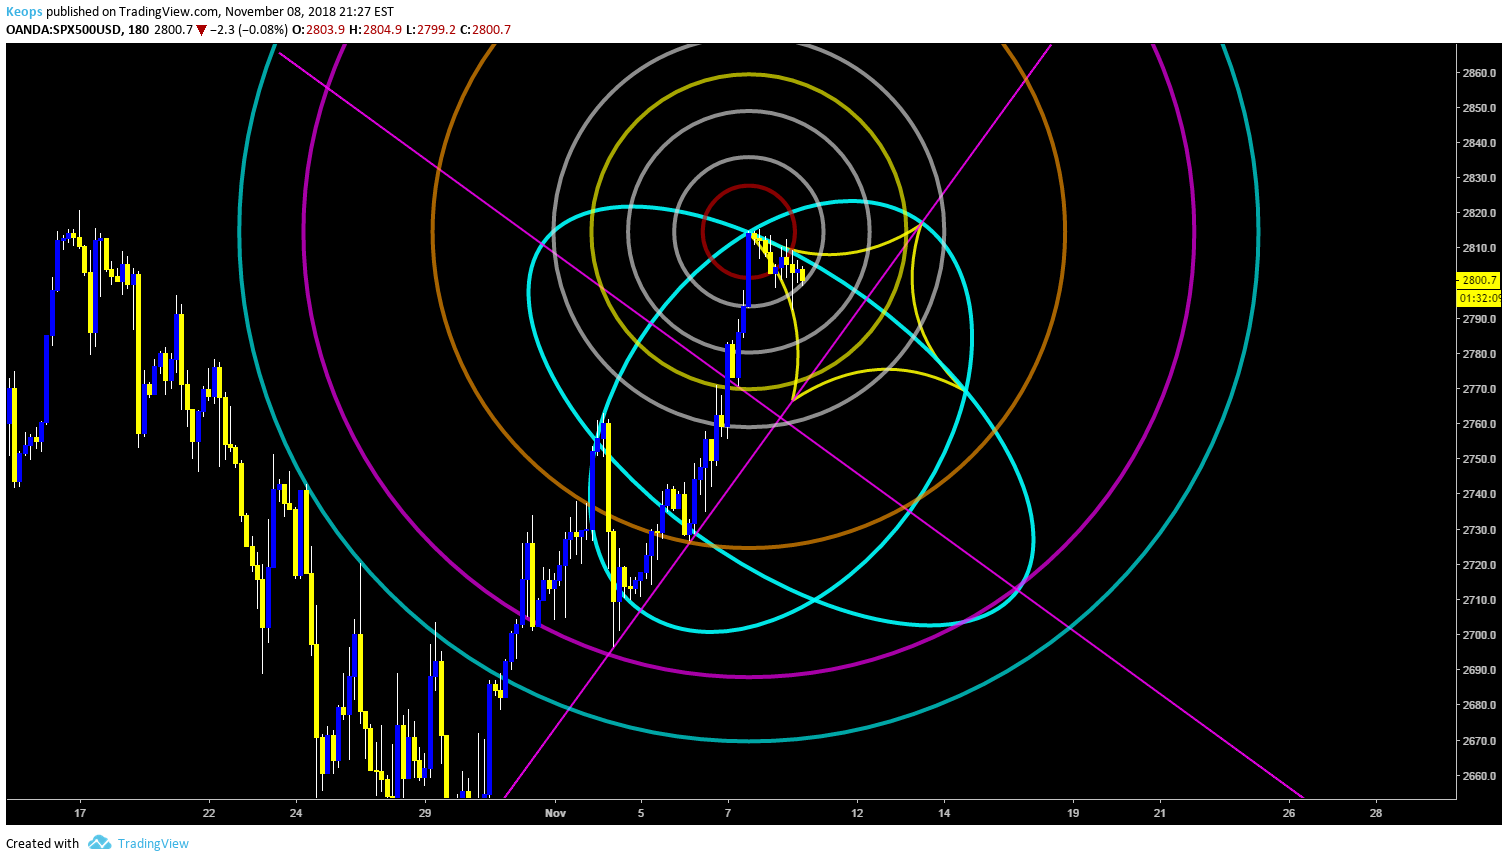Click the 2860.0 price axis label

[x=1479, y=73]
